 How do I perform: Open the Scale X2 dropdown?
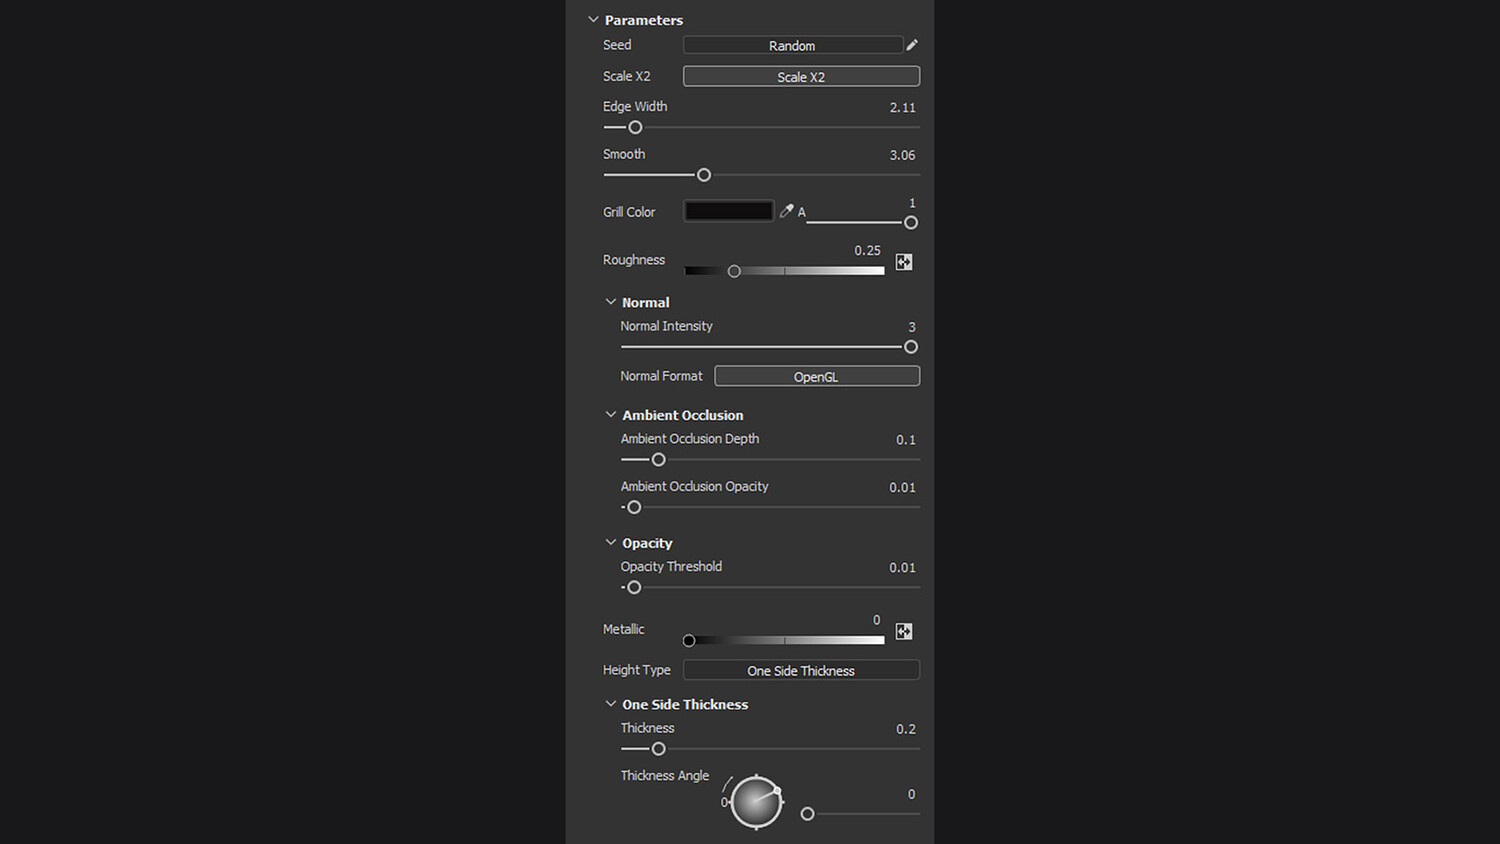pos(800,77)
